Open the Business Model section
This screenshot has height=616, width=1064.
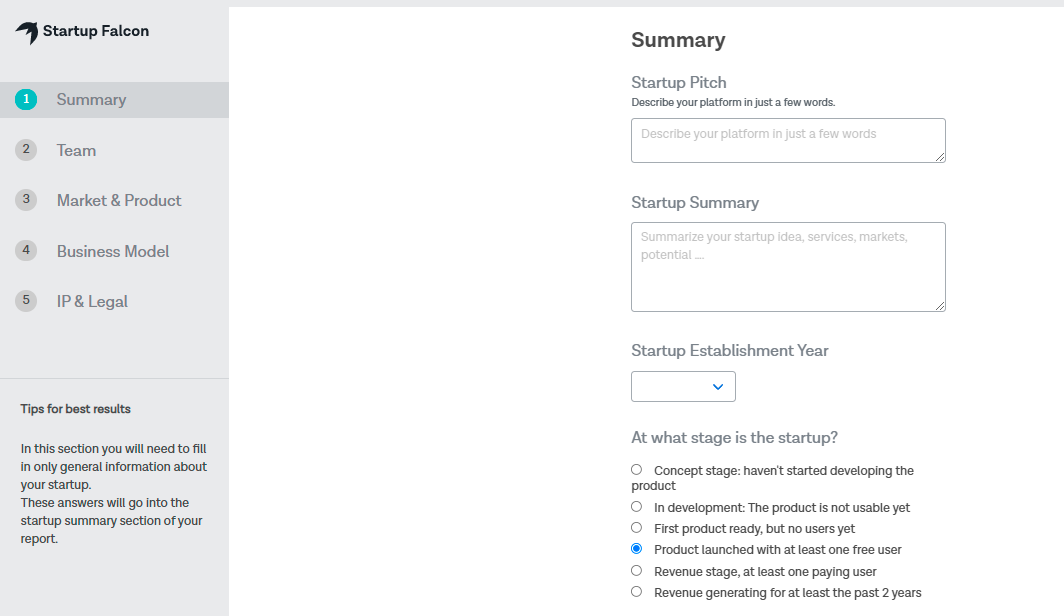[112, 250]
